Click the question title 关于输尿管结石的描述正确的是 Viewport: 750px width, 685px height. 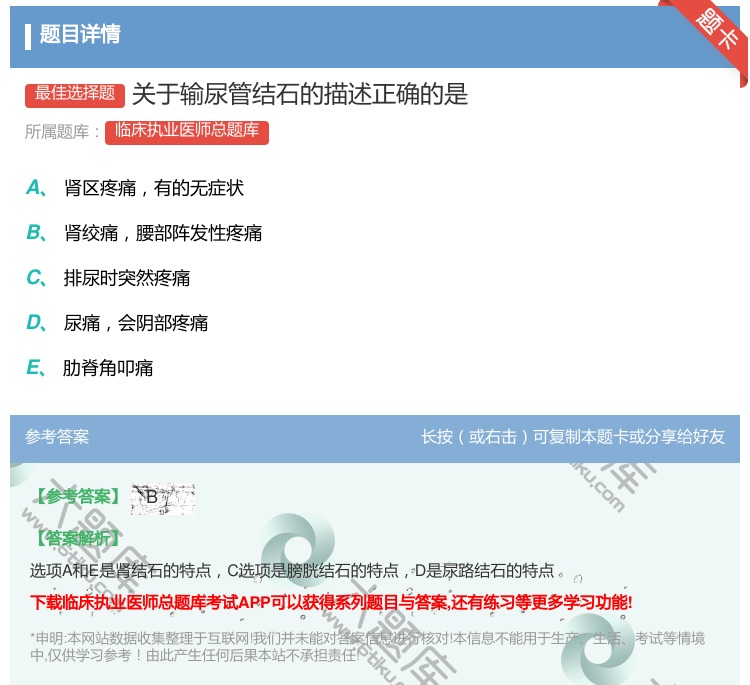pos(300,94)
